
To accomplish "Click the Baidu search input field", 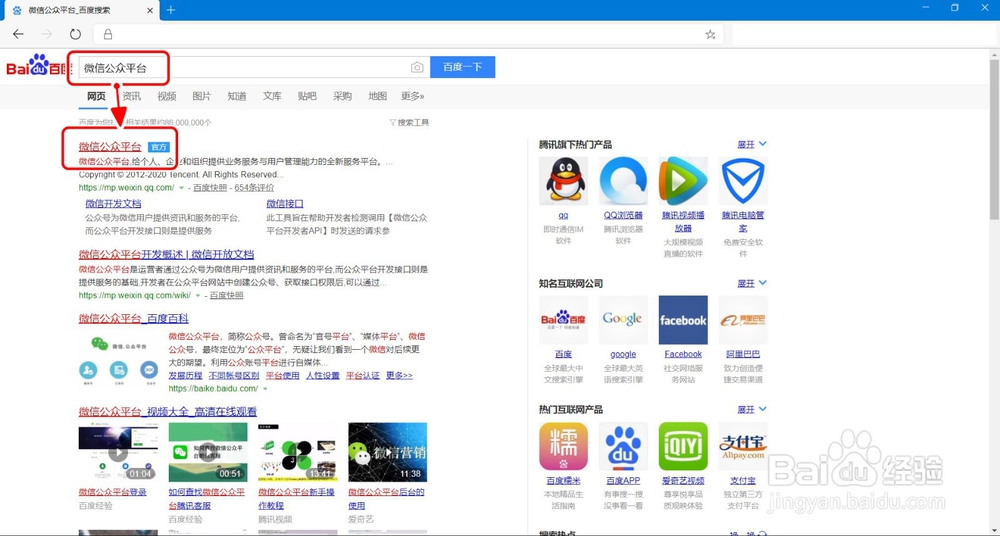I will coord(252,67).
